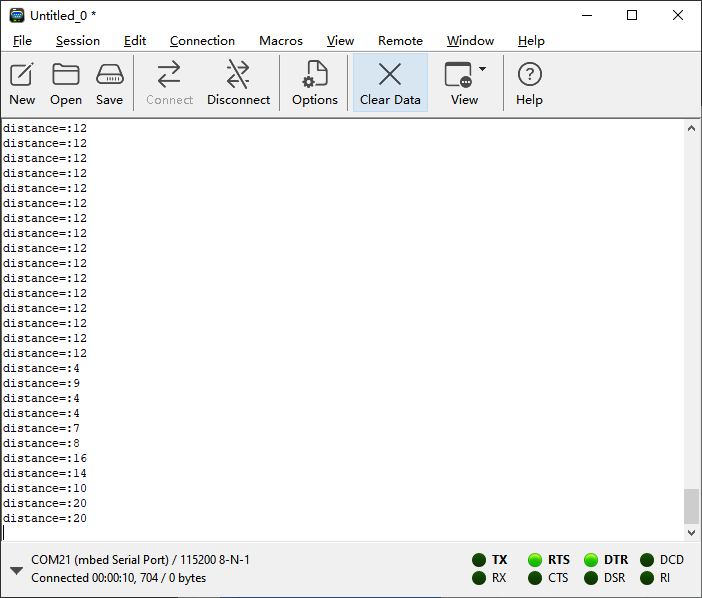Click the greyed Connect toolbar icon
Screen dimensions: 702x598
coord(169,83)
